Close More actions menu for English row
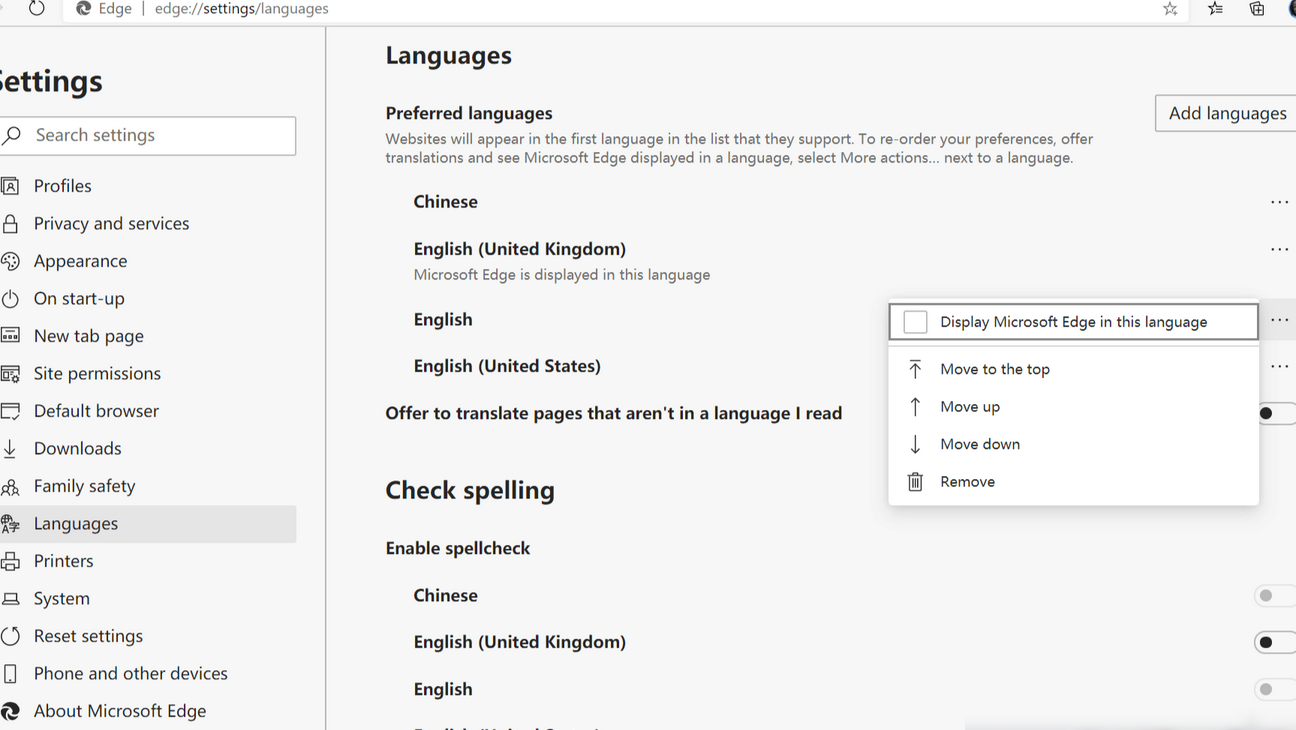 pos(1279,320)
